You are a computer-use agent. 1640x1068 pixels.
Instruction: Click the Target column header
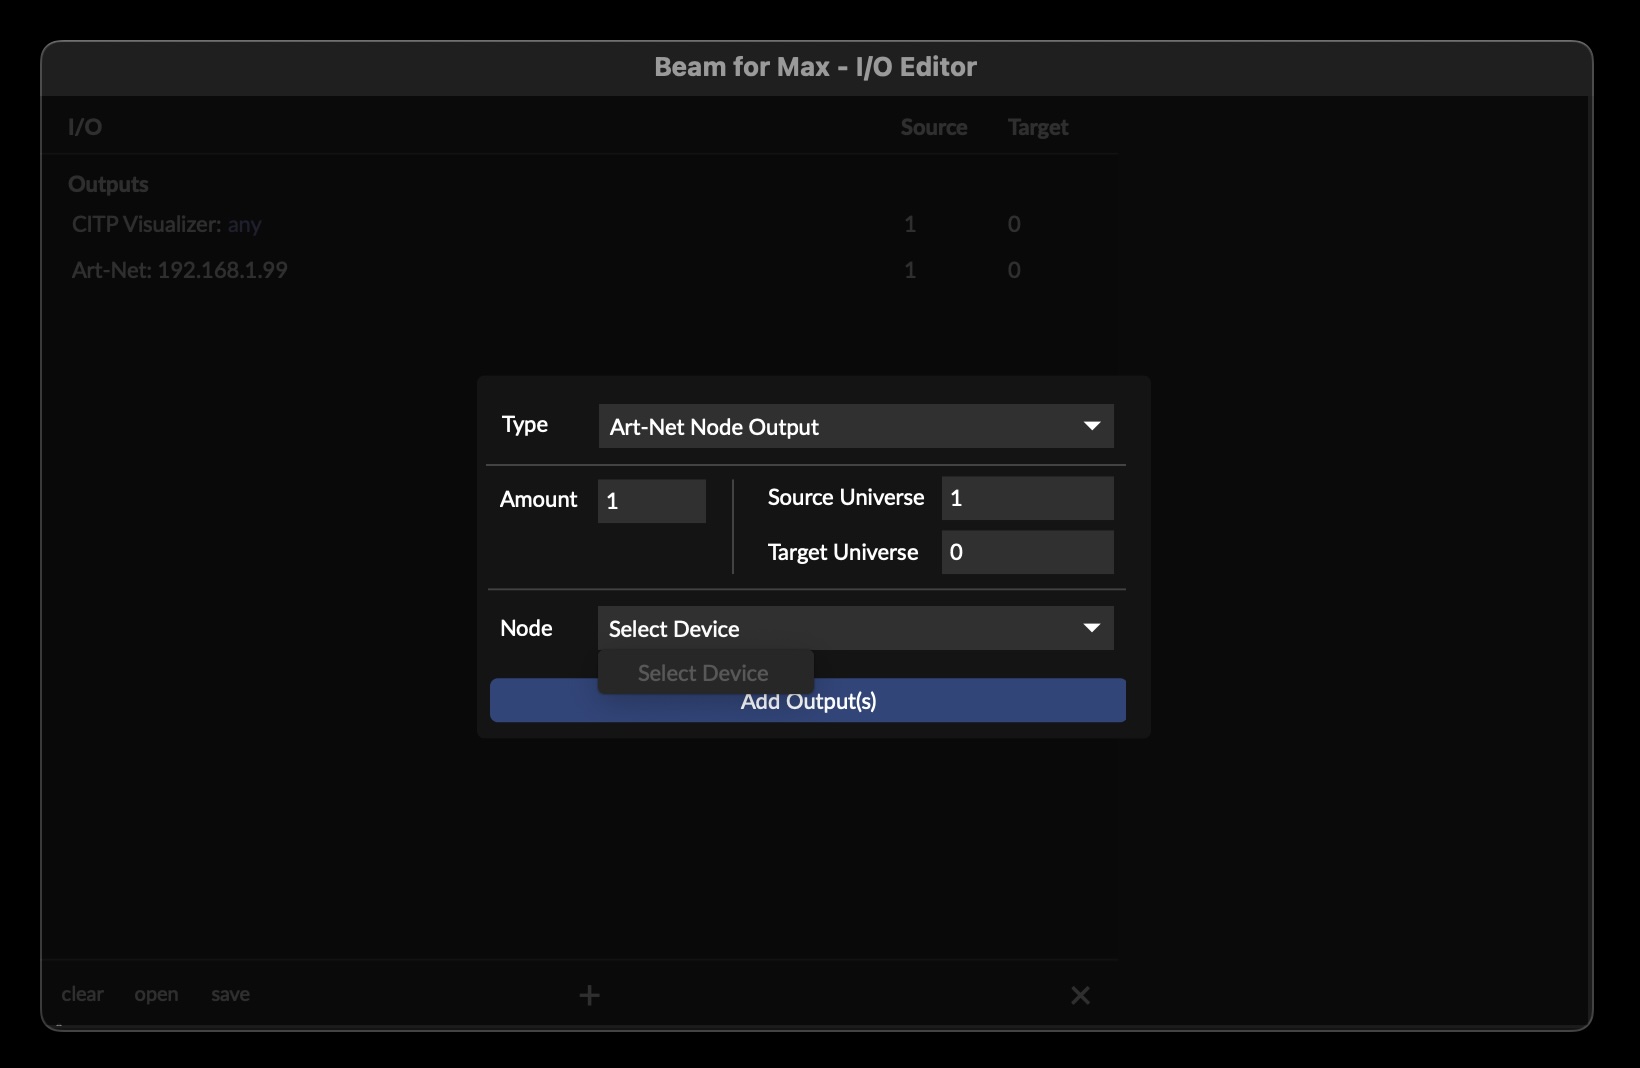pyautogui.click(x=1037, y=127)
